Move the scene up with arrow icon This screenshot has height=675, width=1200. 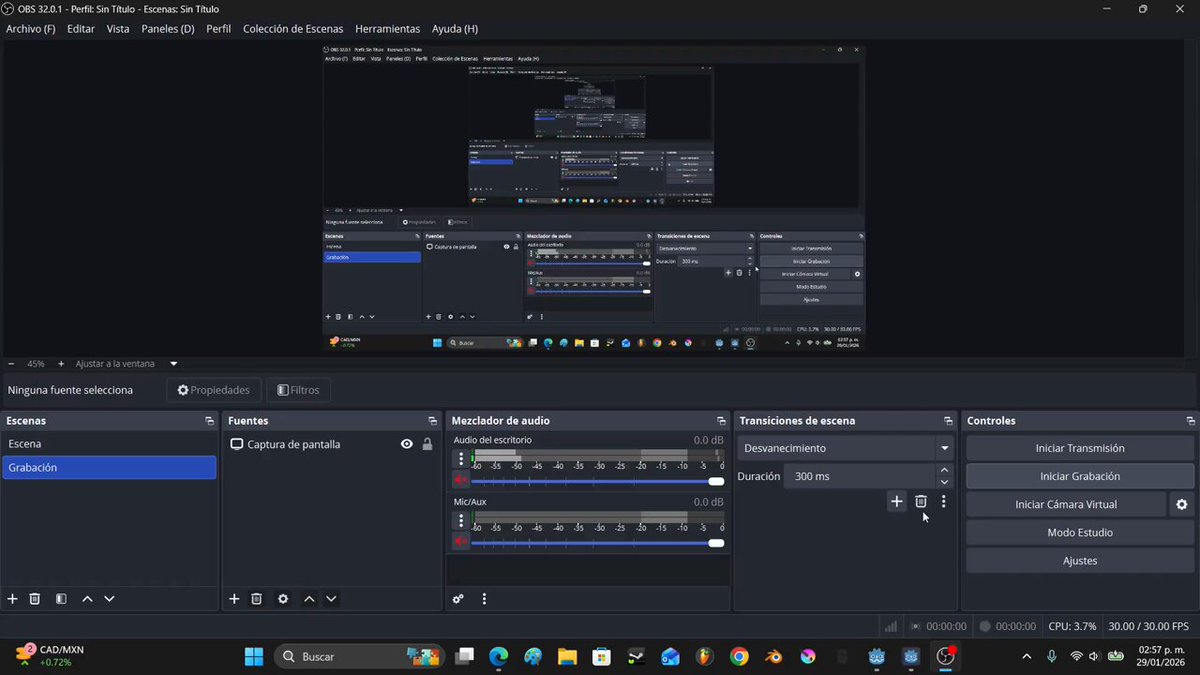pyautogui.click(x=87, y=599)
